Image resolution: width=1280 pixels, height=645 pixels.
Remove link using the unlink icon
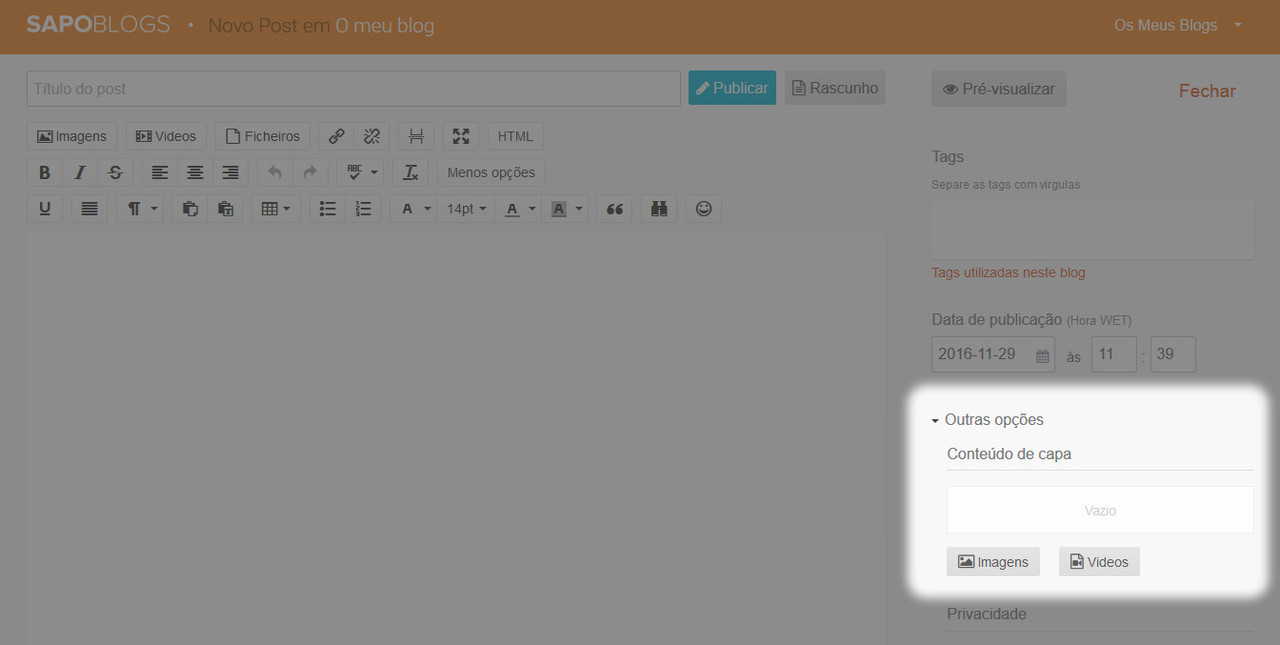point(371,137)
